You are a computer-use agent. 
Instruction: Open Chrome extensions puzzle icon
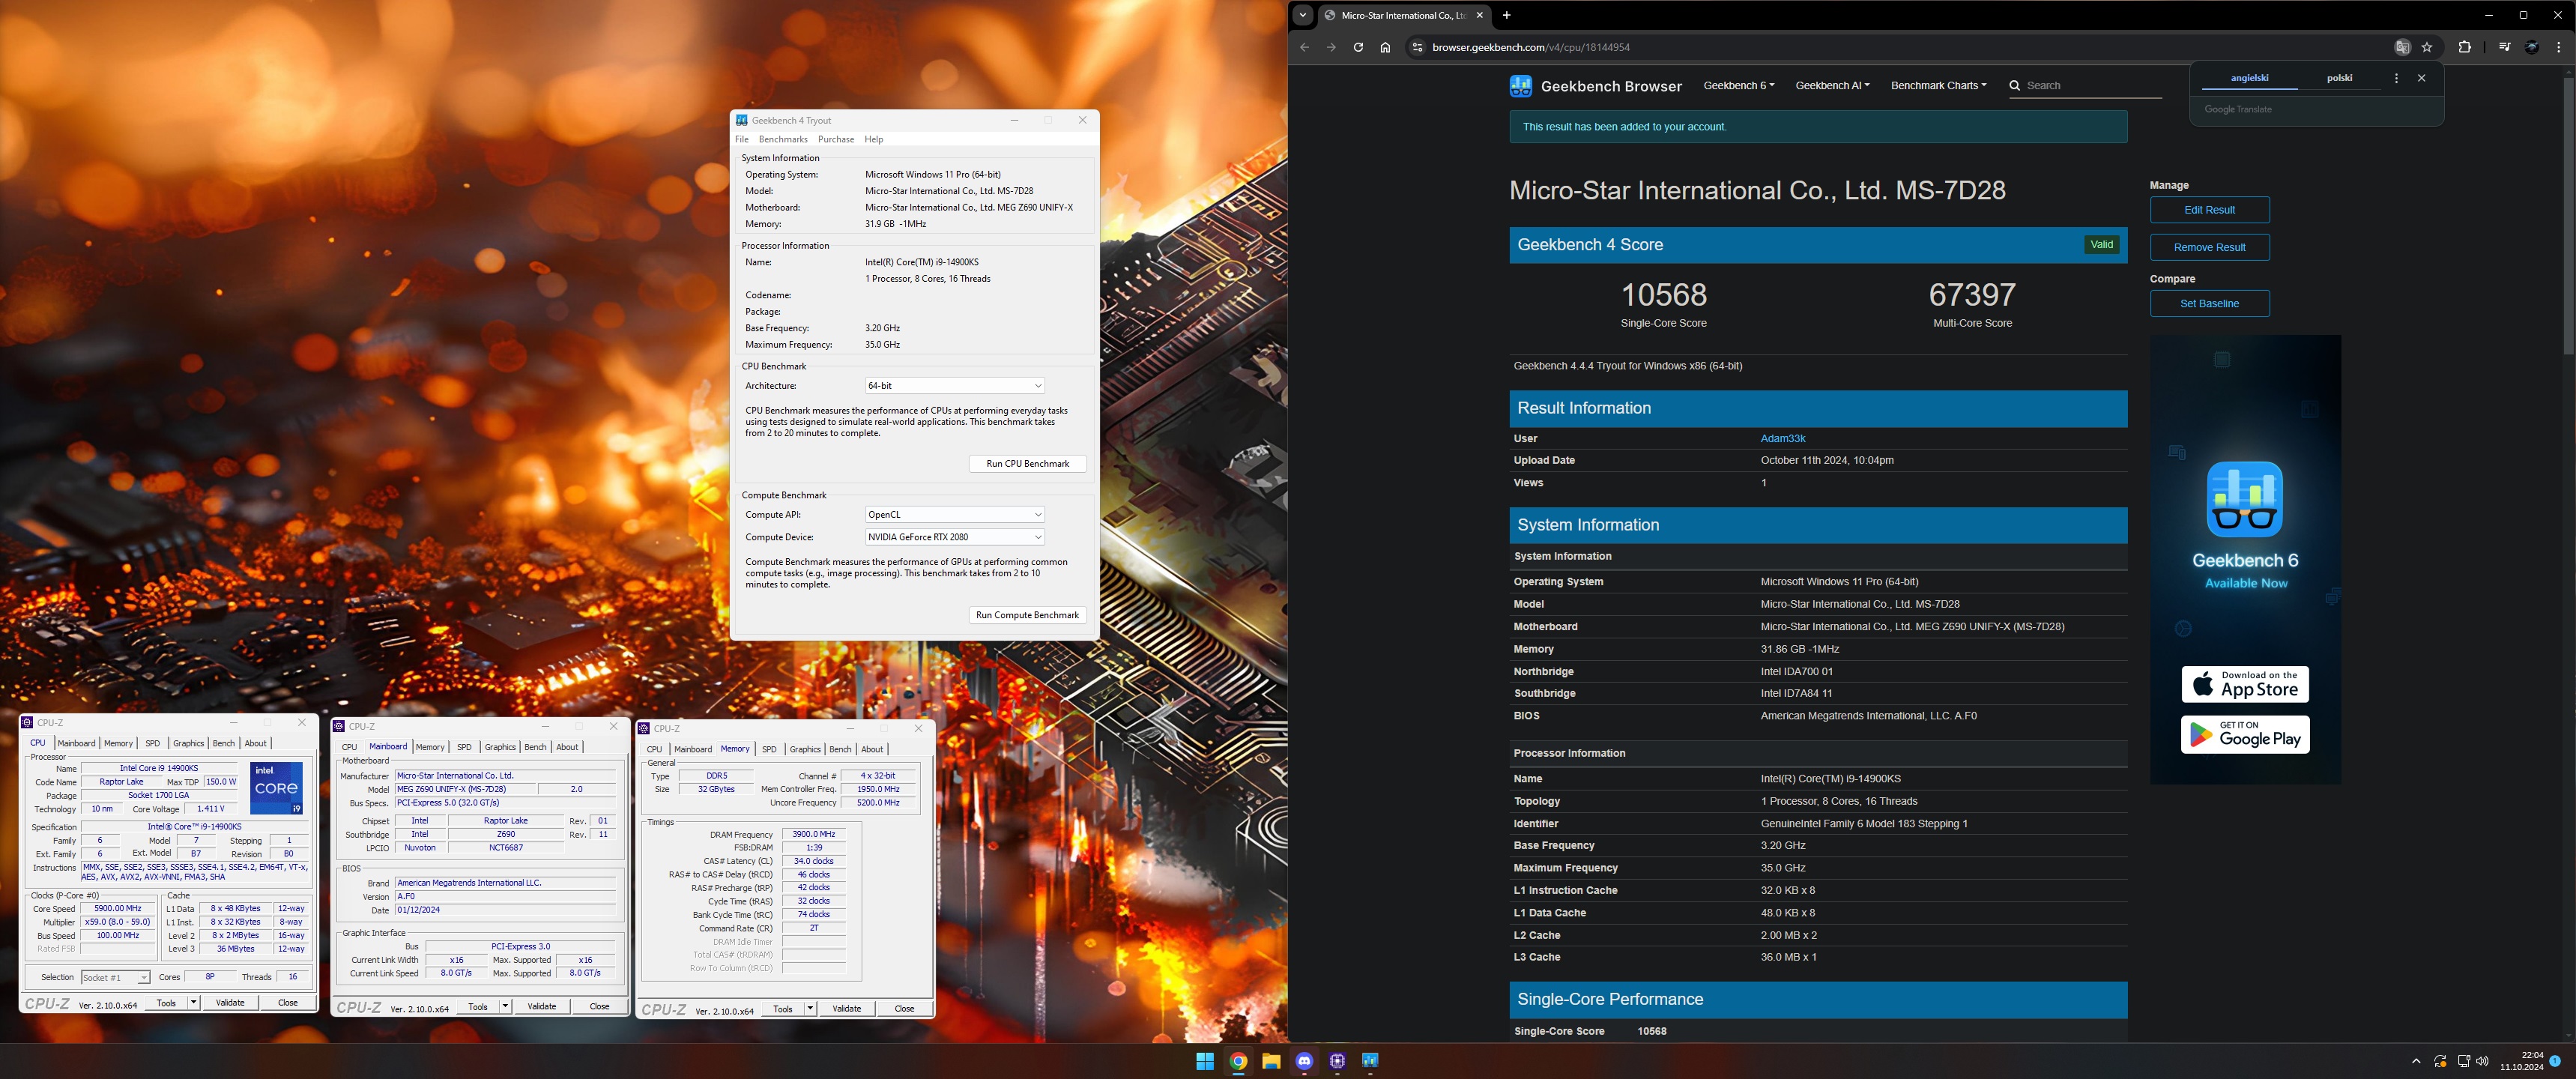(2464, 47)
